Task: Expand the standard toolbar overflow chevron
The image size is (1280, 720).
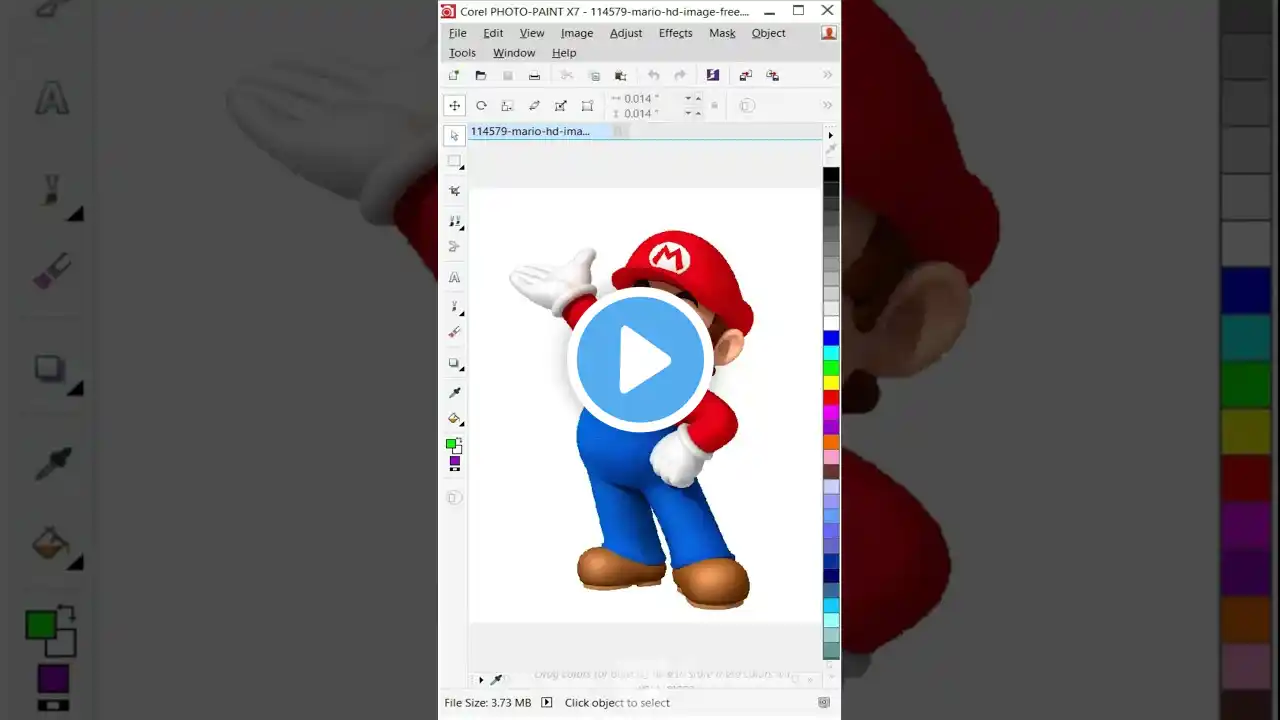Action: (x=827, y=75)
